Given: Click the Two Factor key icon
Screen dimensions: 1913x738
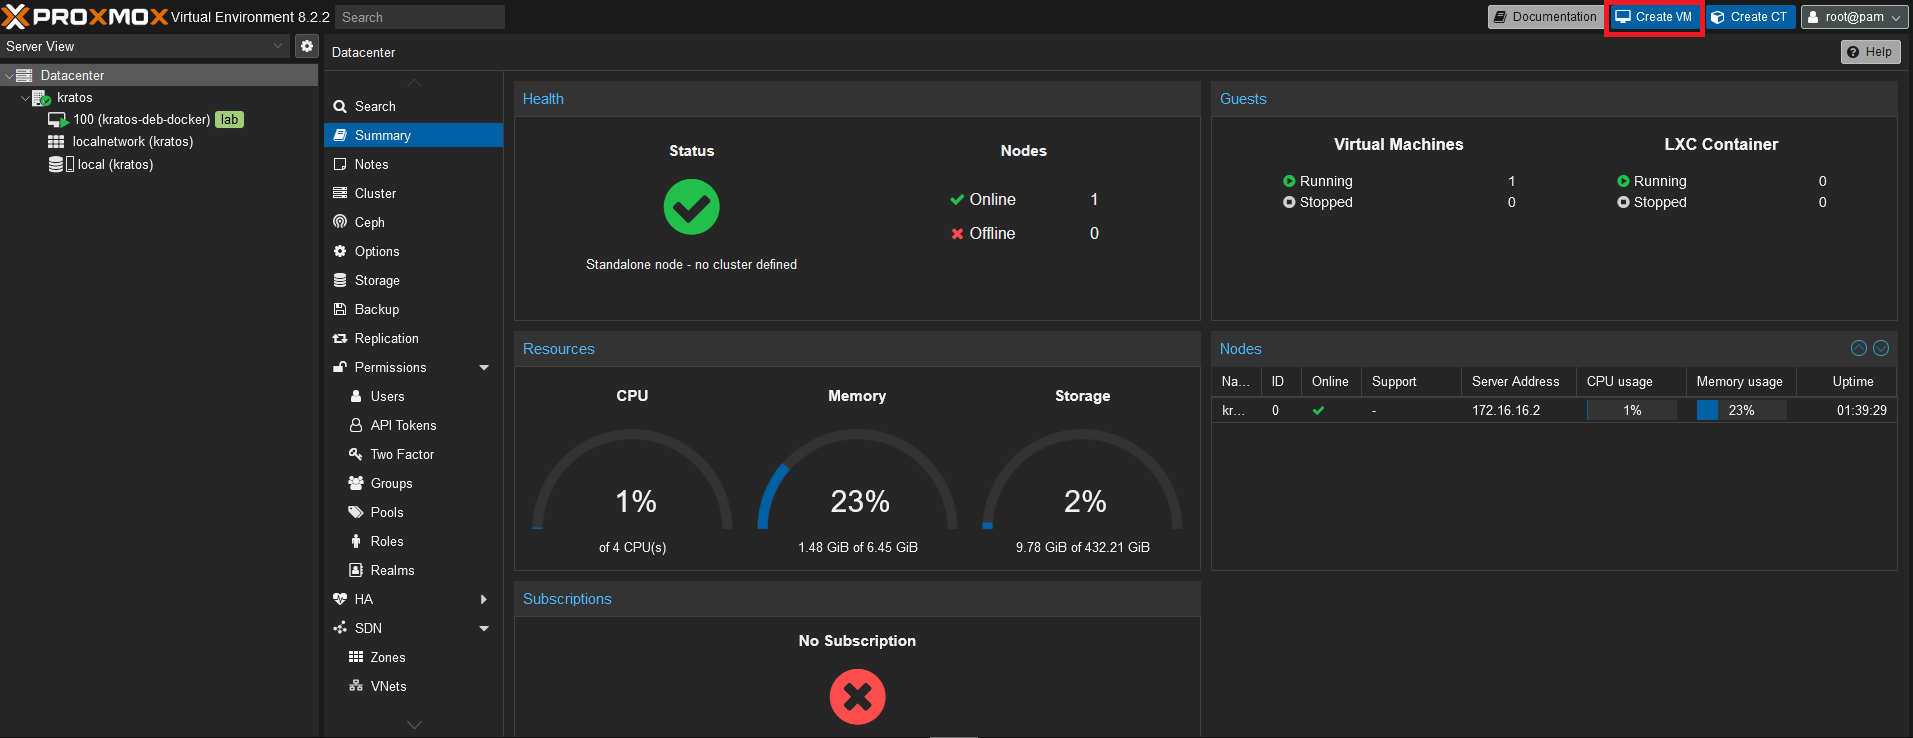Looking at the screenshot, I should (356, 454).
